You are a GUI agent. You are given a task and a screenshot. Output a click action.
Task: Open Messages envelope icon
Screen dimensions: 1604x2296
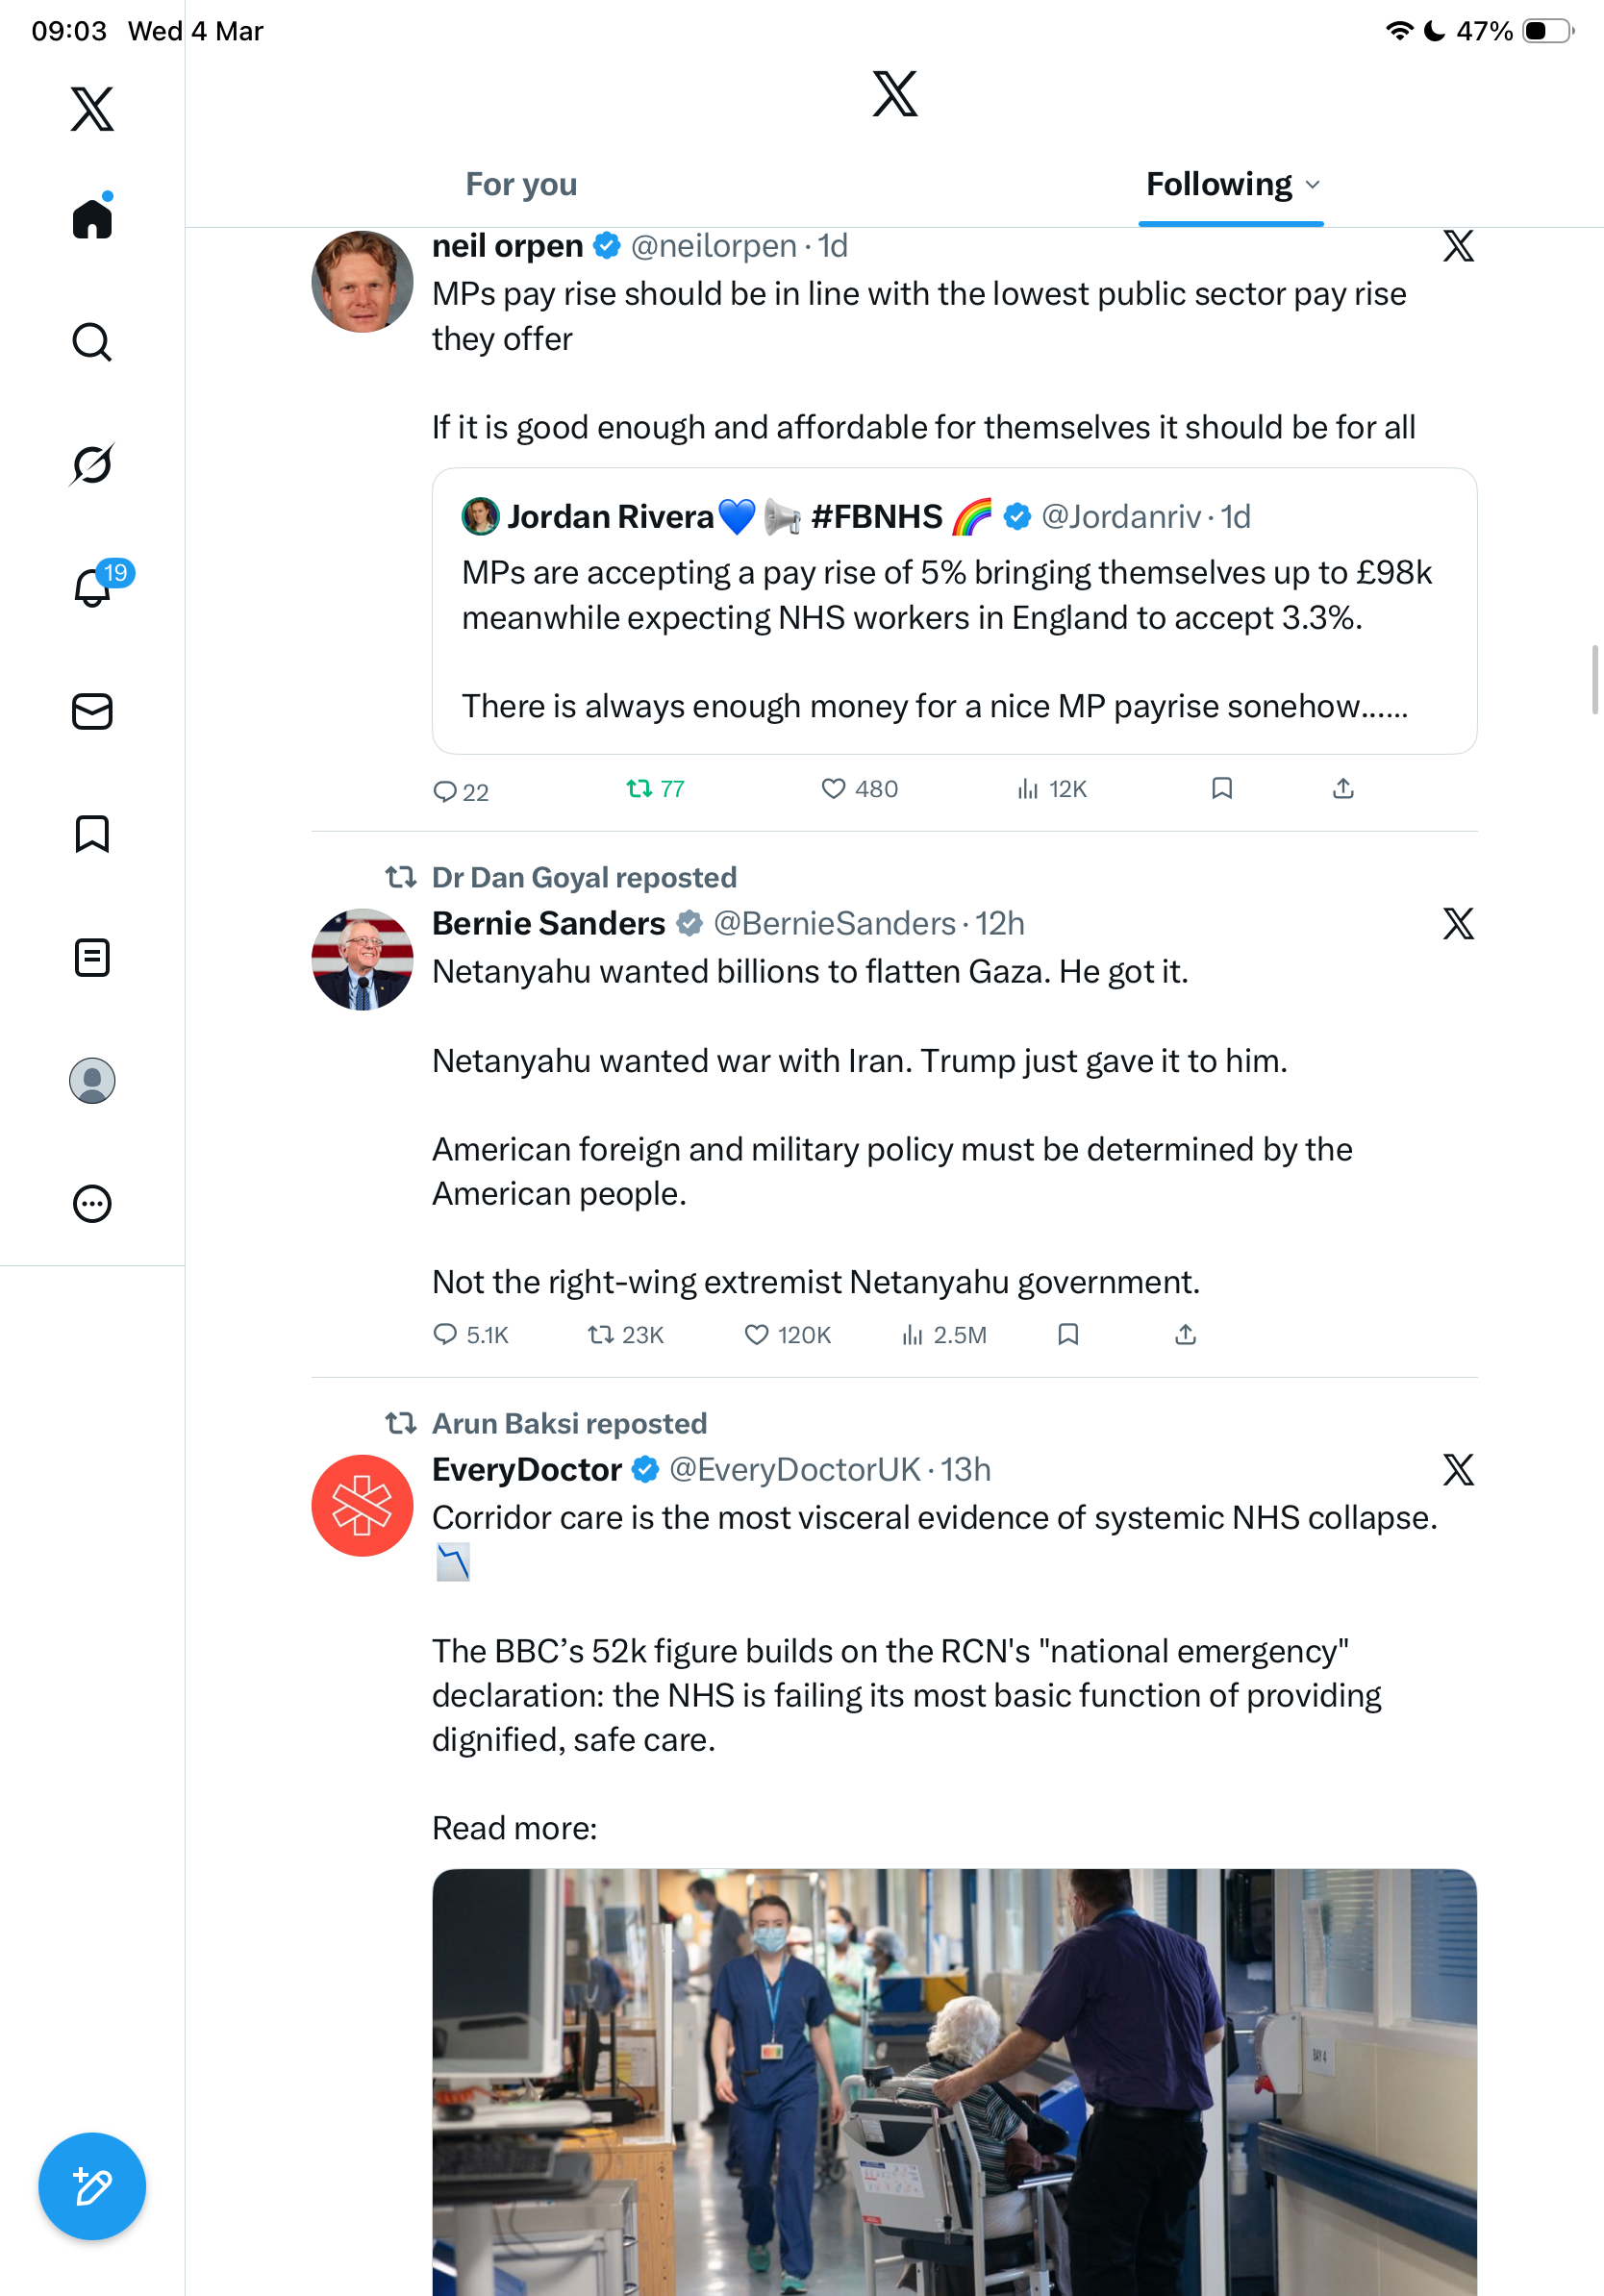click(92, 711)
